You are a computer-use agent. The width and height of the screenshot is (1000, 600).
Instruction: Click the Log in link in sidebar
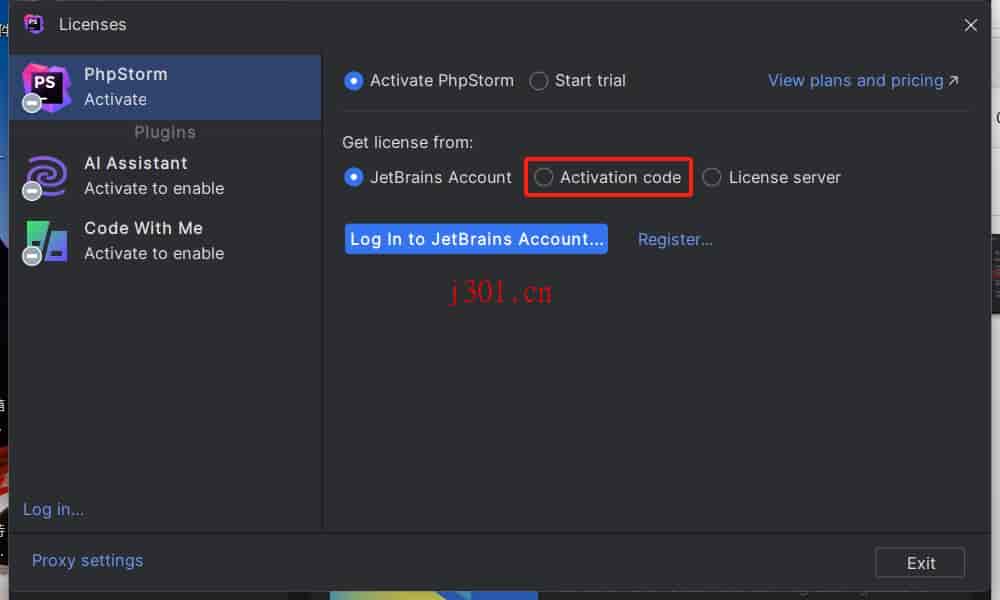click(x=53, y=509)
